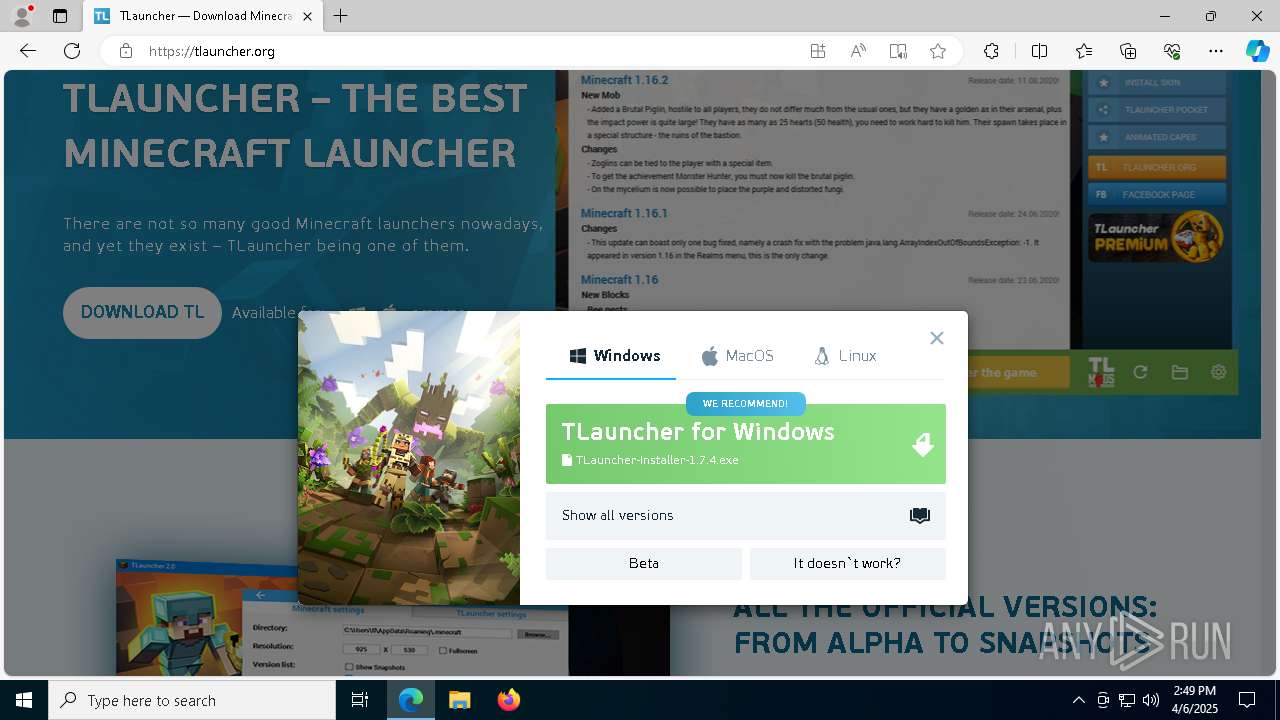Click Animated Capes sidebar item
Image resolution: width=1280 pixels, height=720 pixels.
tap(1157, 137)
